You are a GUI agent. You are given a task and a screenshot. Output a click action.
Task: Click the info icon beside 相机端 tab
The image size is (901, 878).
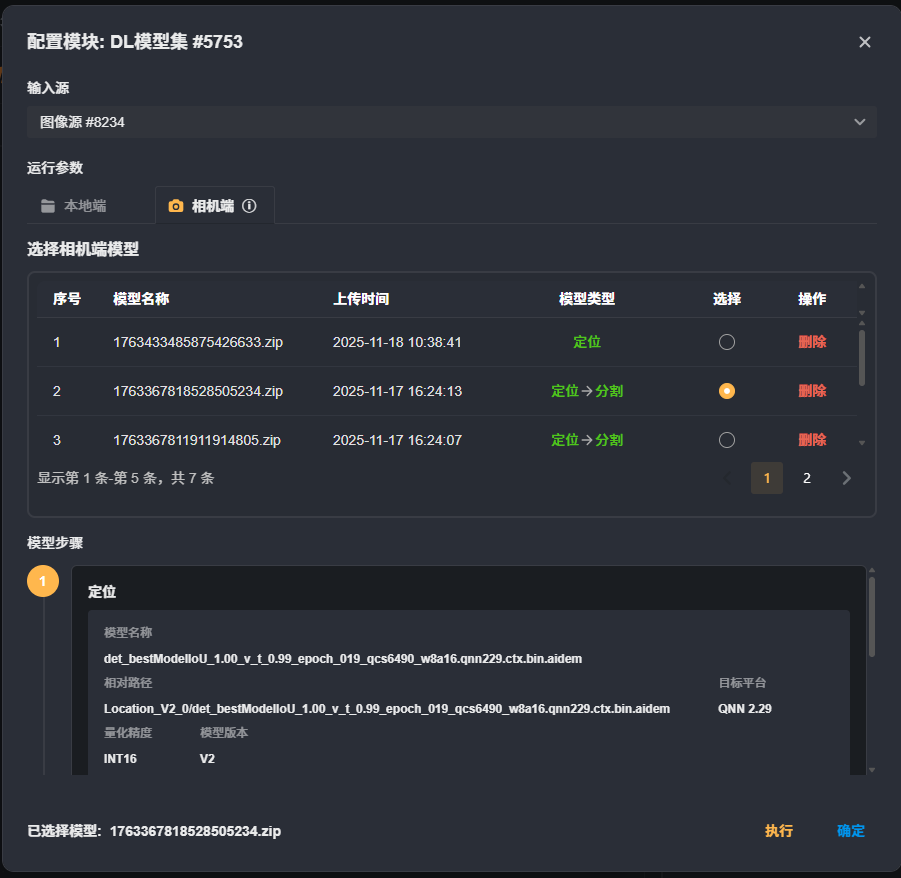point(250,206)
